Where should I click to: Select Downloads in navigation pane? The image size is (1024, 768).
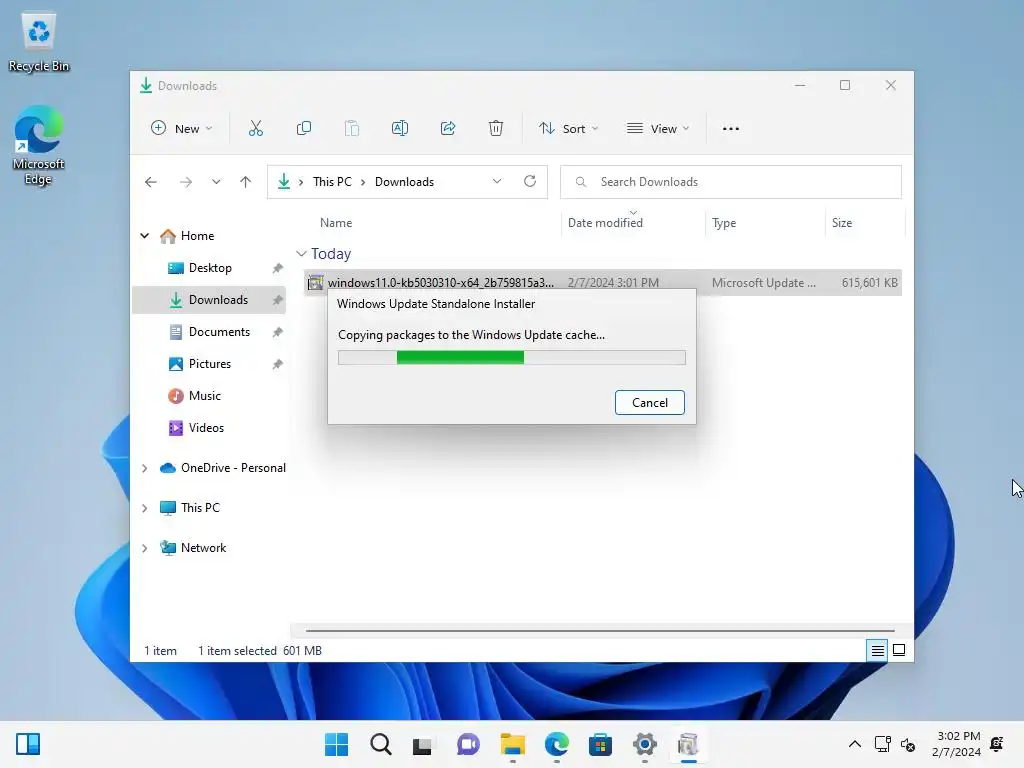click(209, 300)
